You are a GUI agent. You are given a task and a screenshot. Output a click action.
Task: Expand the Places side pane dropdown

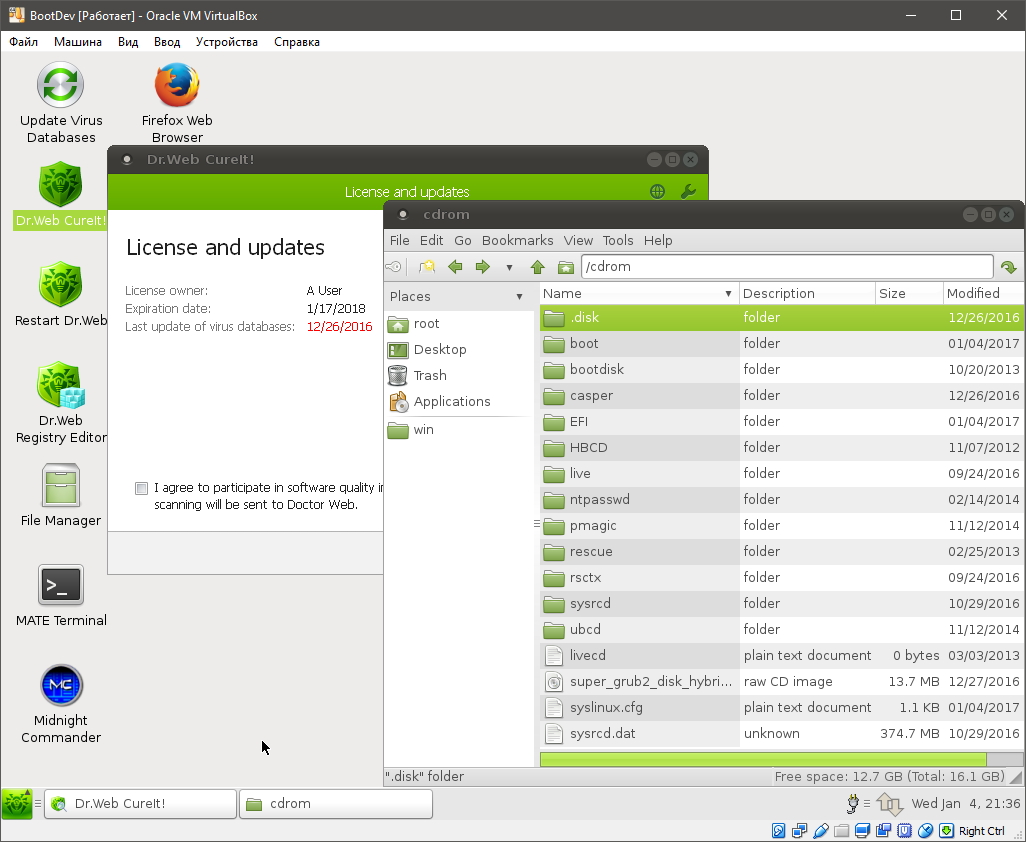(519, 296)
